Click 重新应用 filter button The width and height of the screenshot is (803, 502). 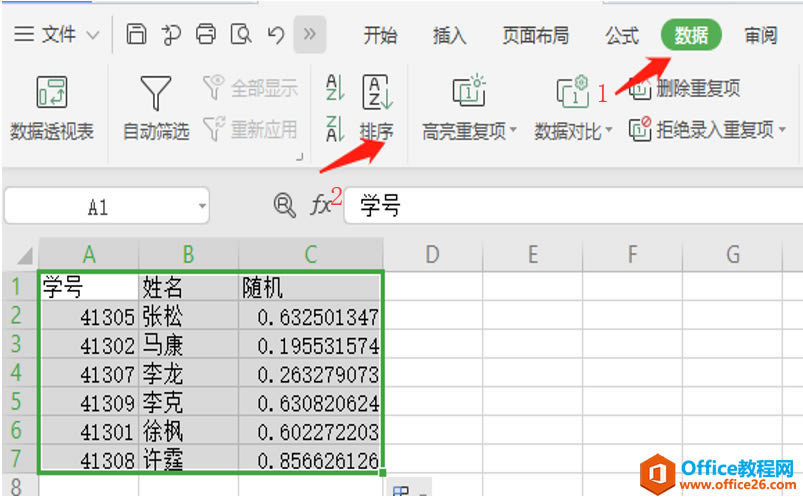250,129
